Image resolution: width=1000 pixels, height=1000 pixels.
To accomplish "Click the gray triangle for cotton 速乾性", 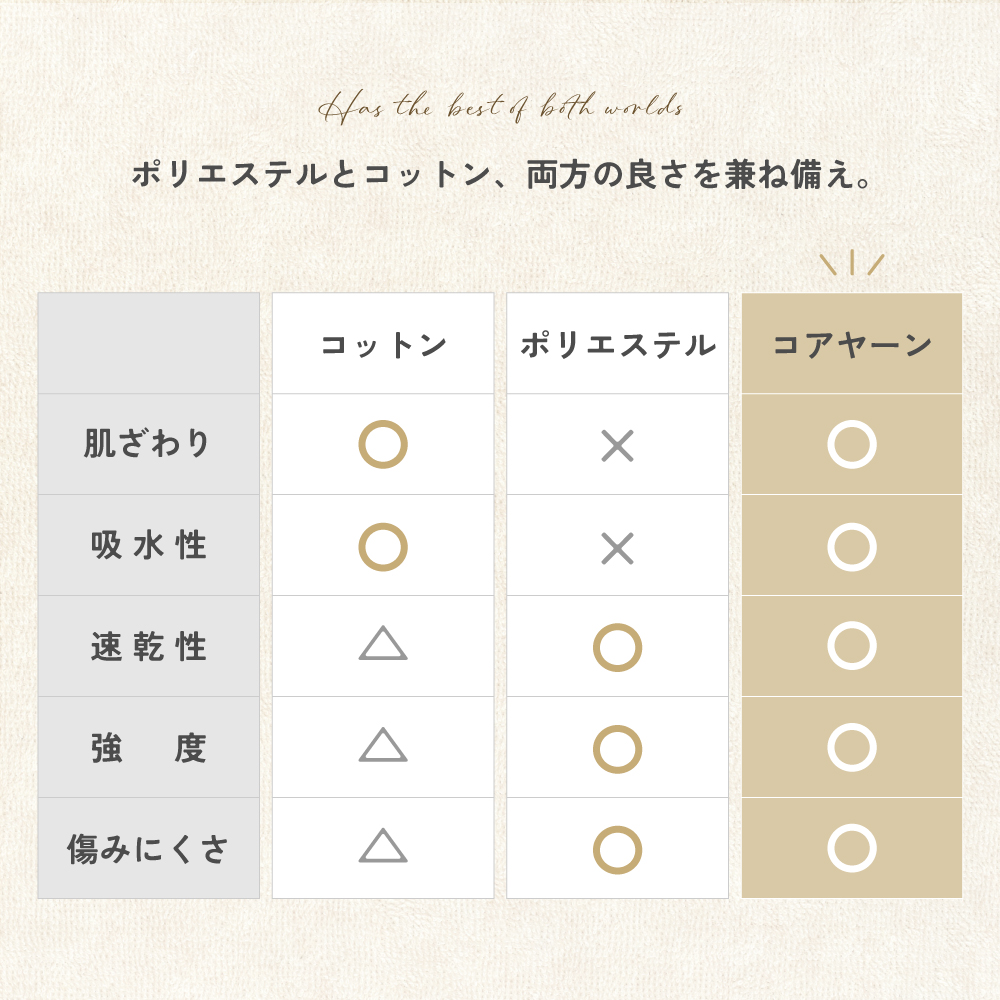I will [383, 643].
